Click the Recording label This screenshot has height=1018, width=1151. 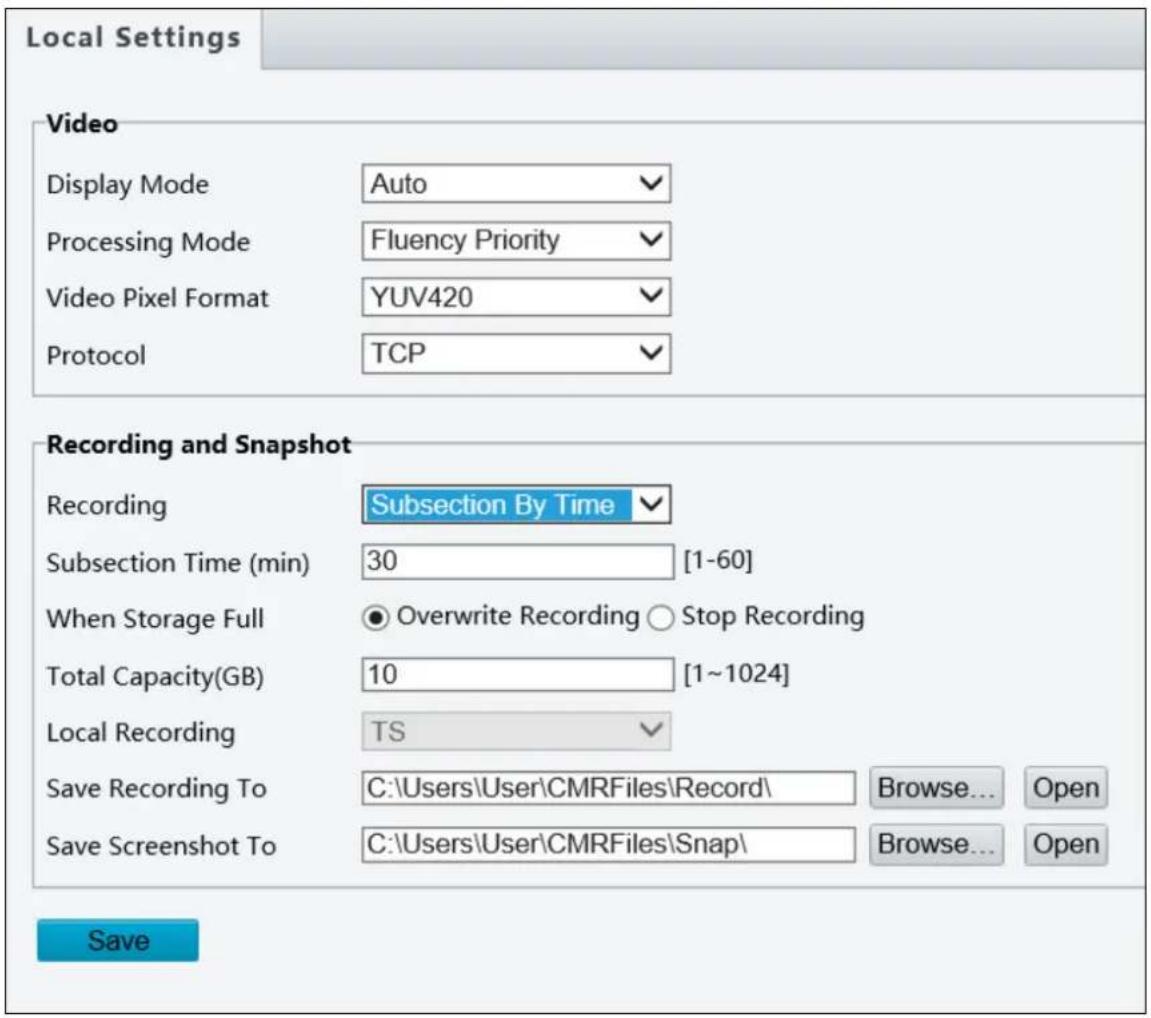click(107, 506)
